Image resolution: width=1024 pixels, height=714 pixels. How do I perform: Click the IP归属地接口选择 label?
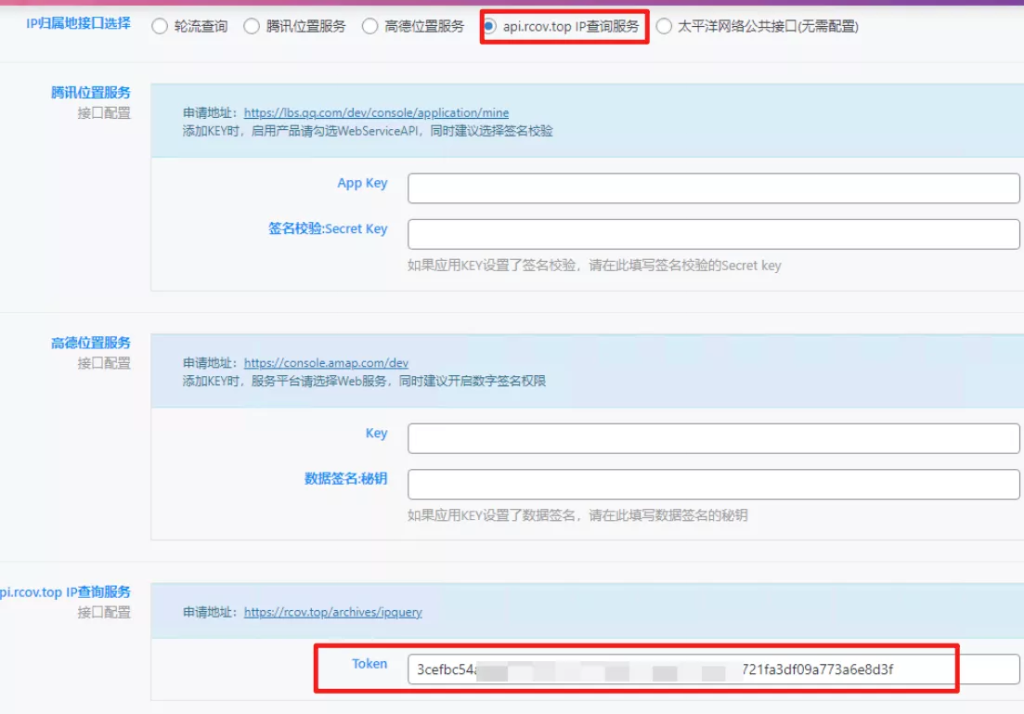pyautogui.click(x=78, y=24)
